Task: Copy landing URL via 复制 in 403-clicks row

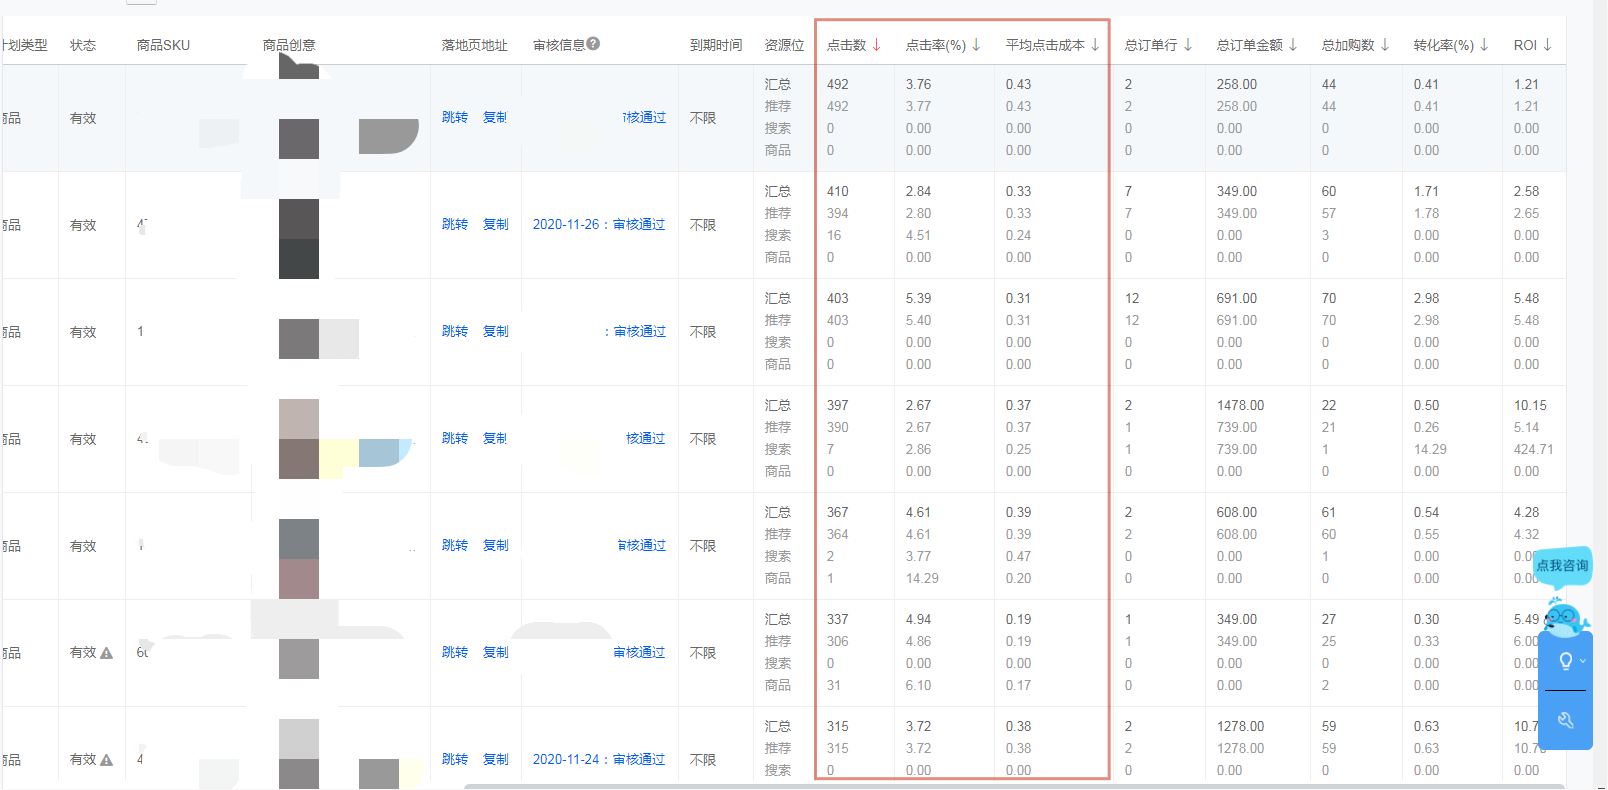Action: (x=496, y=332)
